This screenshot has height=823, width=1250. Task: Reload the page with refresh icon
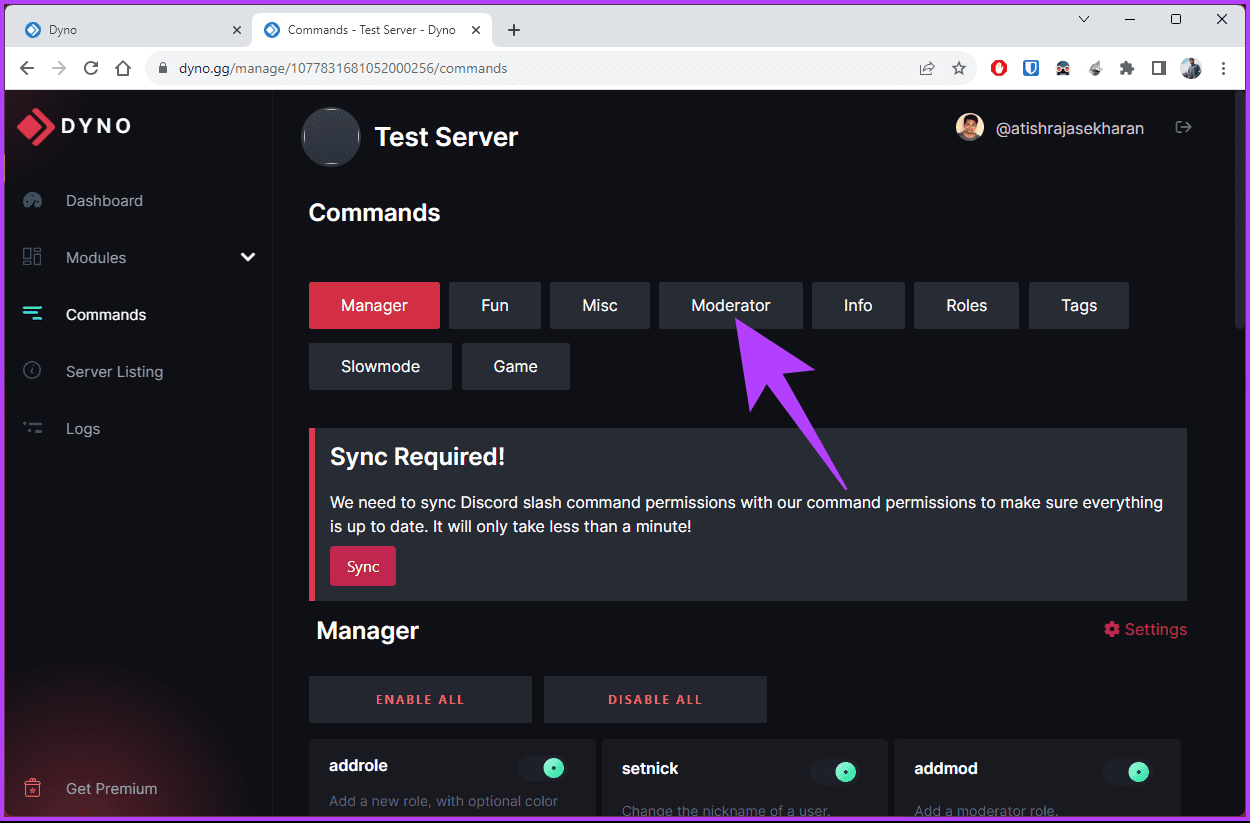[x=91, y=68]
